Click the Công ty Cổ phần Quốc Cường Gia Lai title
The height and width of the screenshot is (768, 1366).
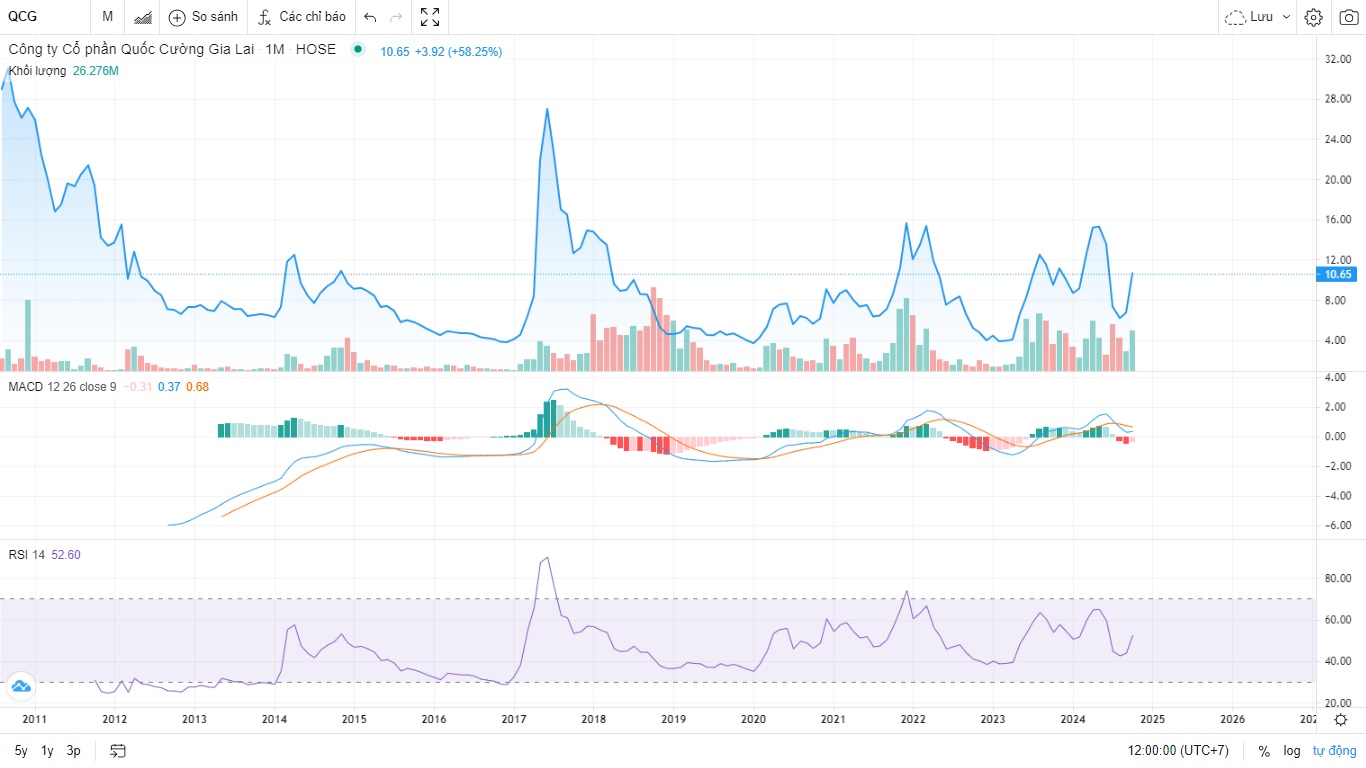(132, 50)
